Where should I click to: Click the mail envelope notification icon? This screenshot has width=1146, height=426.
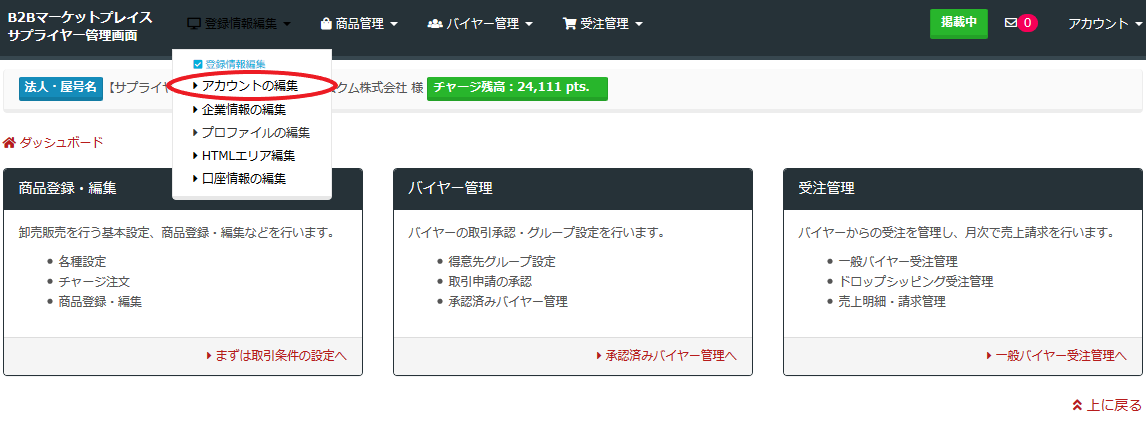pyautogui.click(x=1010, y=23)
